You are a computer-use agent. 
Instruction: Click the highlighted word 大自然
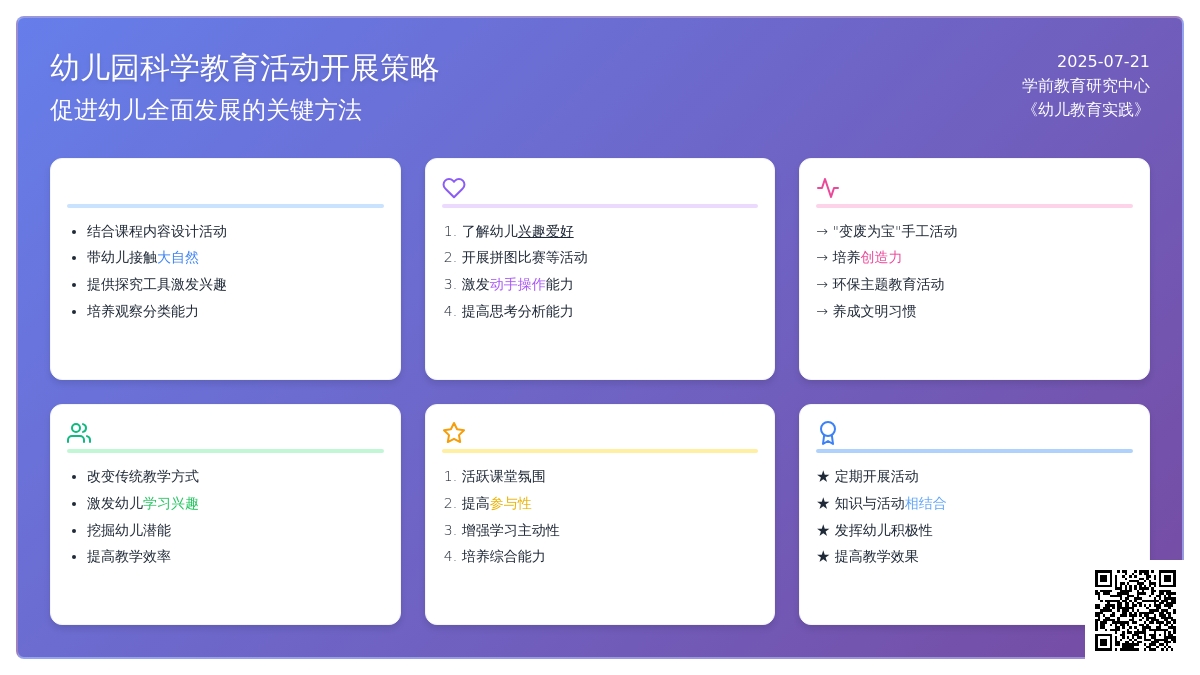(x=178, y=258)
